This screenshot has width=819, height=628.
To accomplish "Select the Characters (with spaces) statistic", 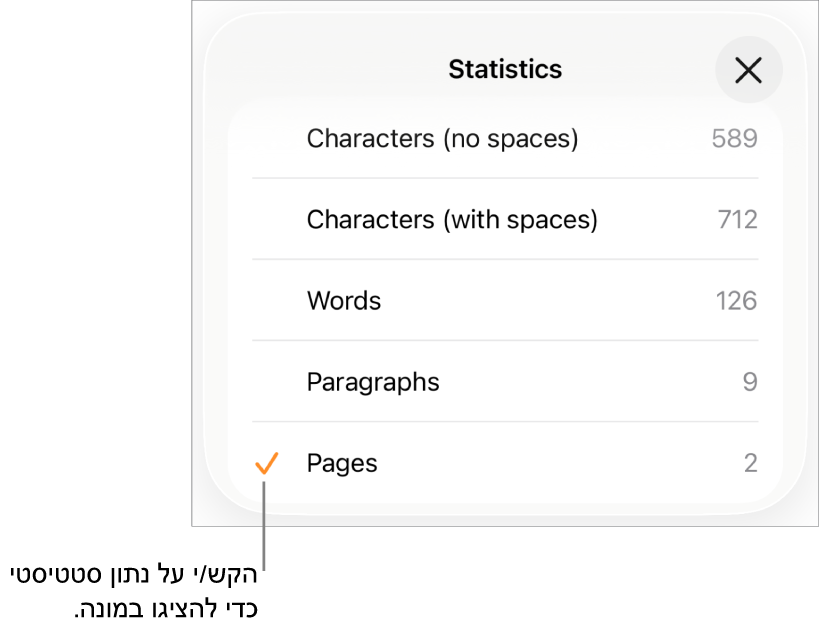I will coord(451,219).
